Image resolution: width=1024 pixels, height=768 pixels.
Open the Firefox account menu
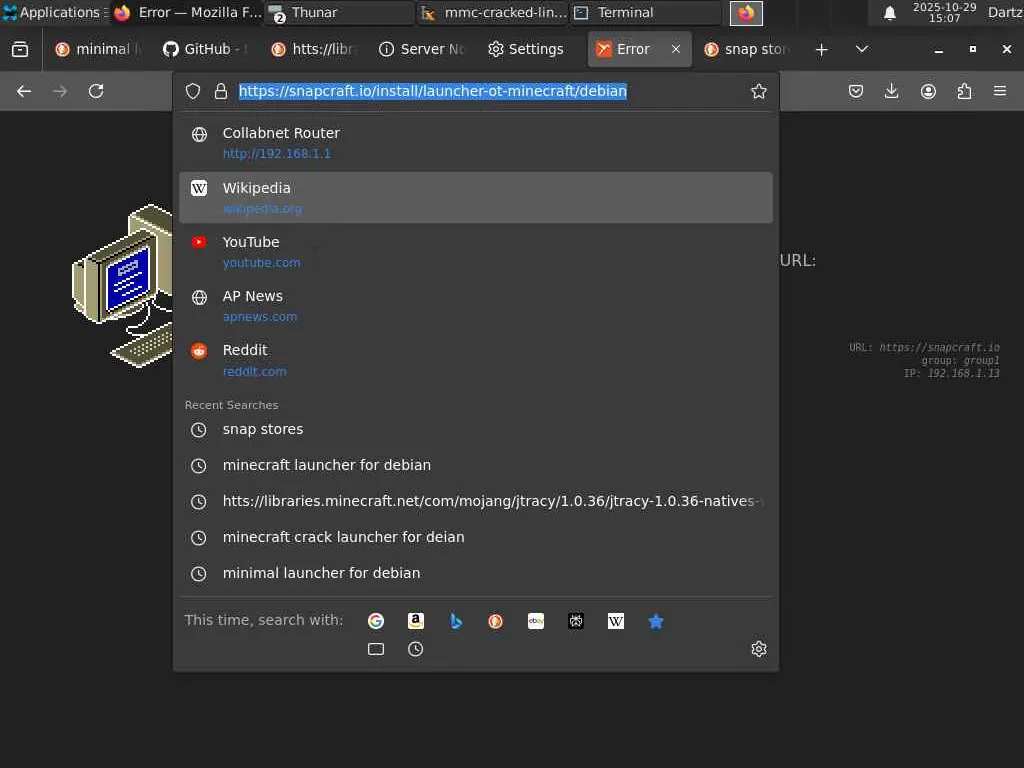click(928, 91)
